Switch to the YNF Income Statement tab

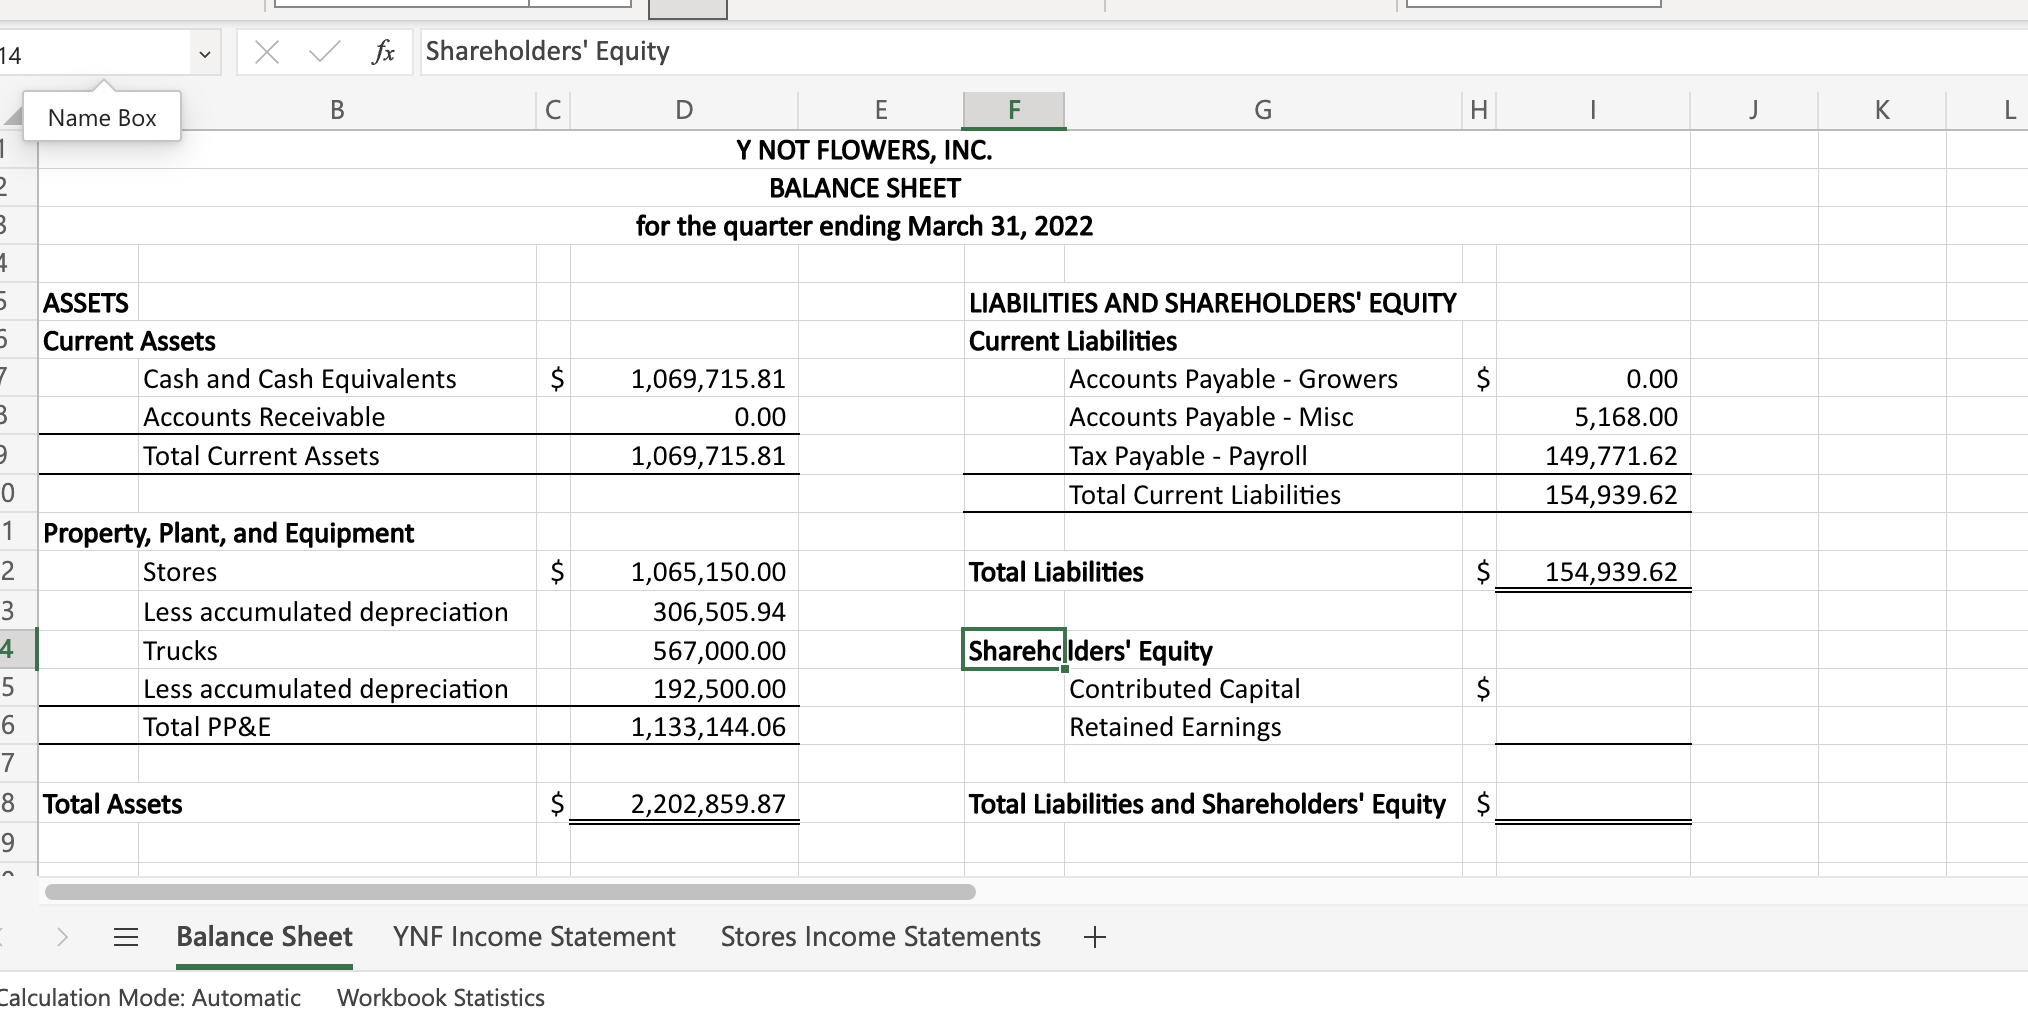coord(533,938)
